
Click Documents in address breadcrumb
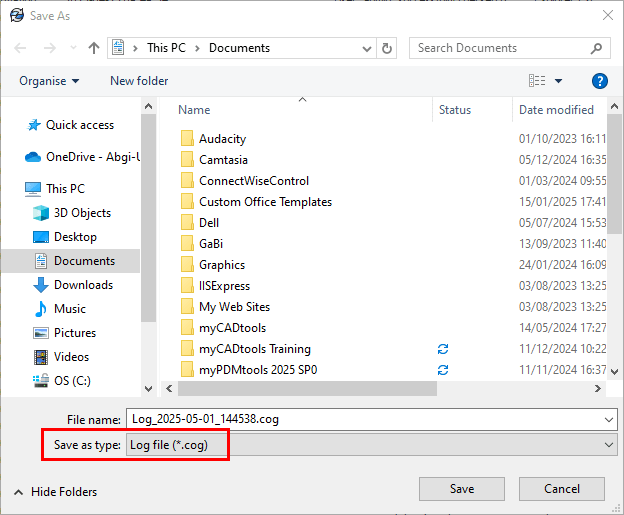(x=239, y=48)
